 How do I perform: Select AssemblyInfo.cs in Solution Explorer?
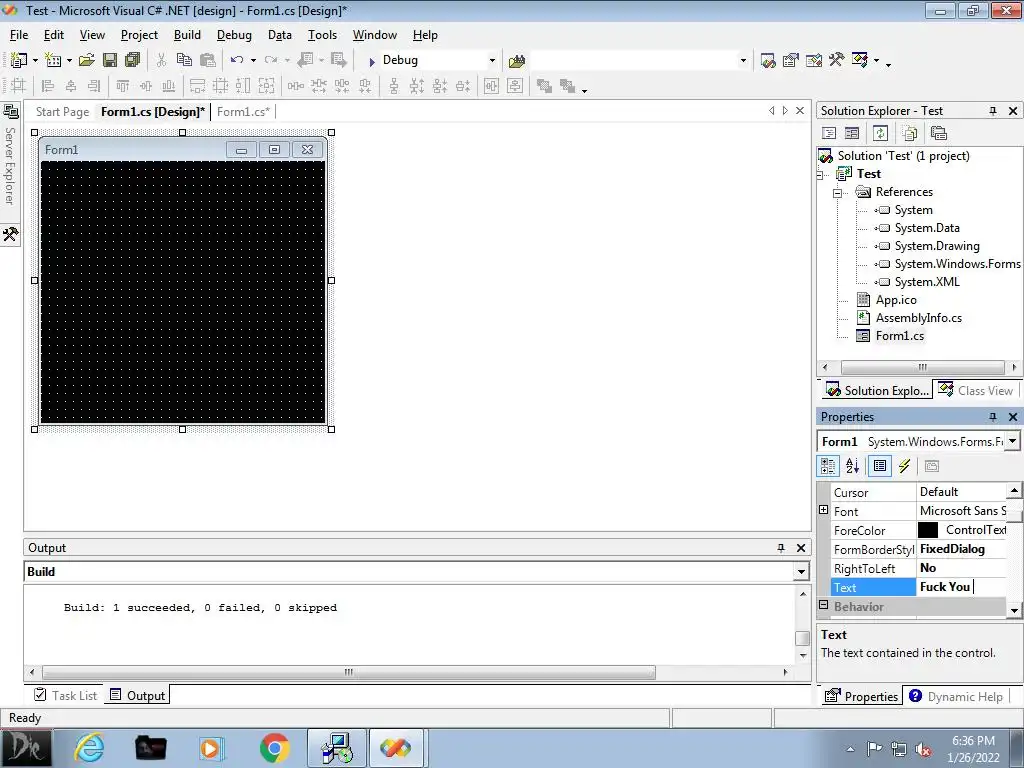[918, 318]
